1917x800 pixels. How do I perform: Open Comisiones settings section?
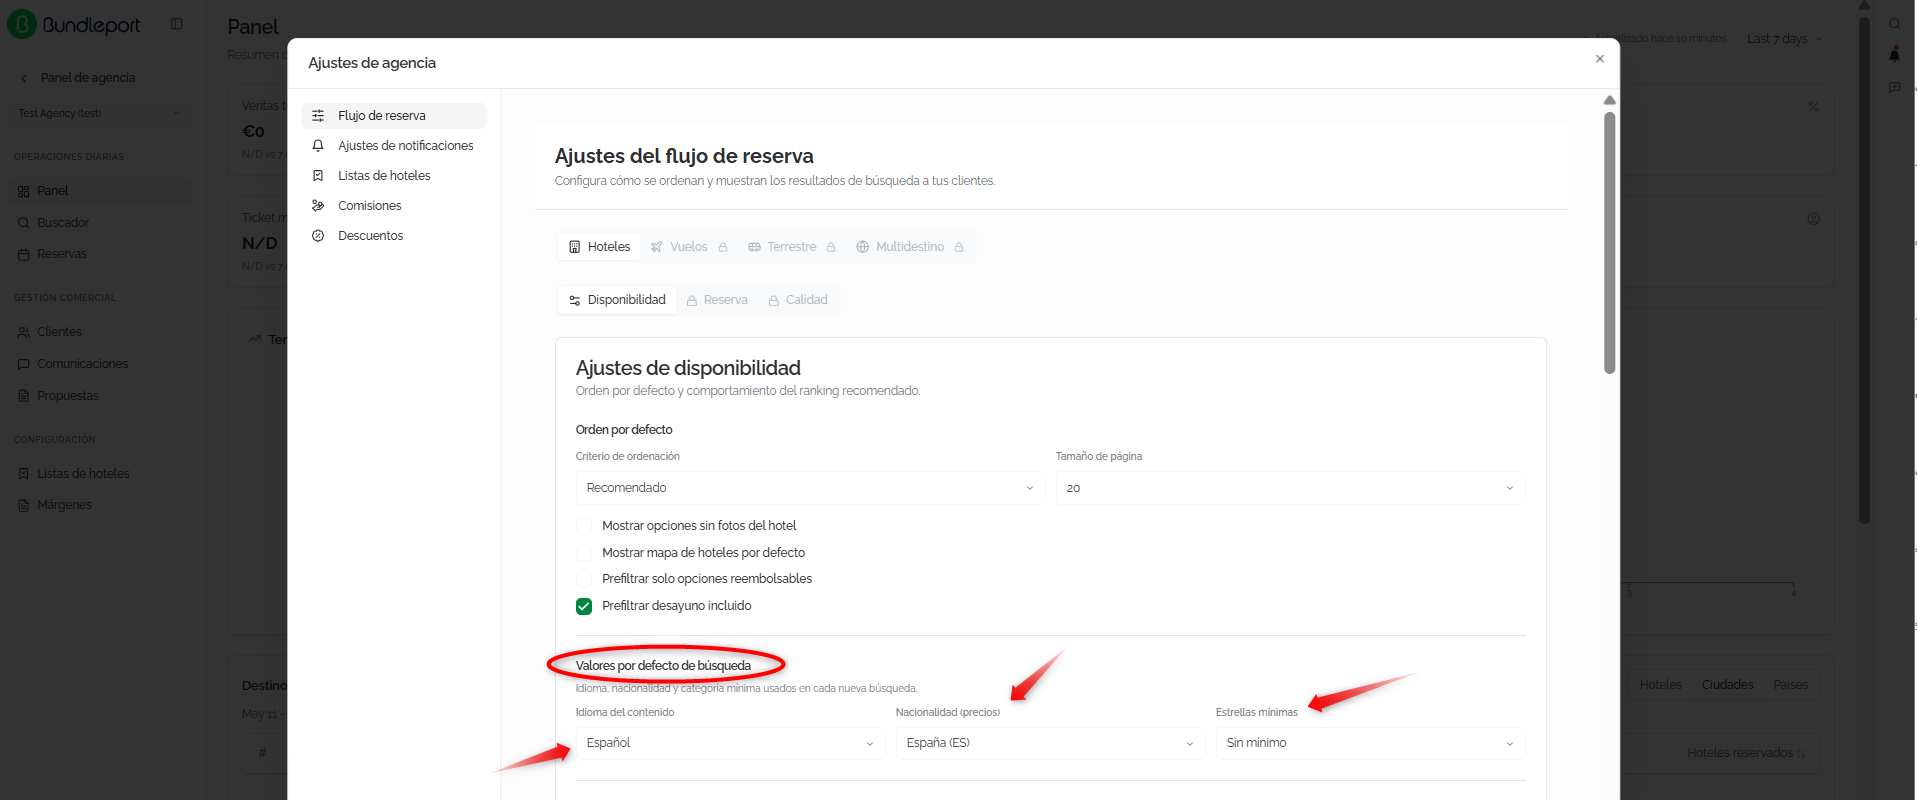(394, 206)
